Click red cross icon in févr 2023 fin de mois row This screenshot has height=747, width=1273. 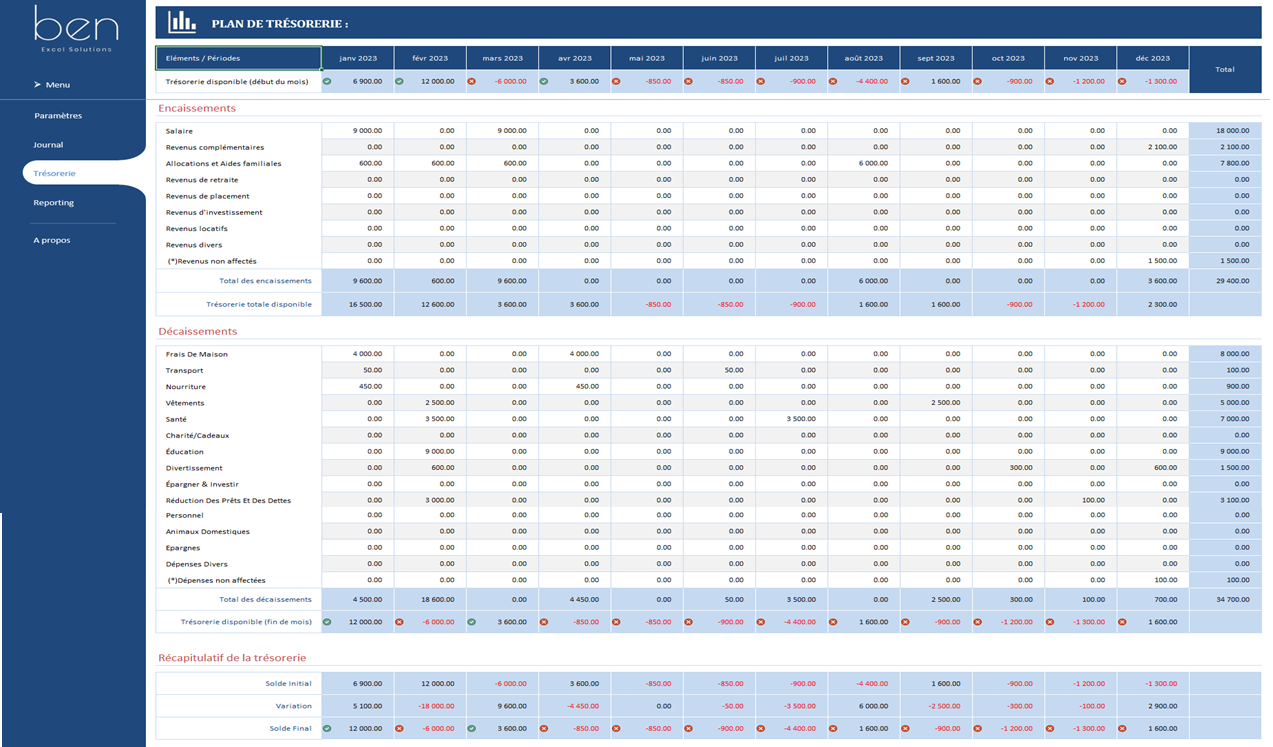pos(400,622)
